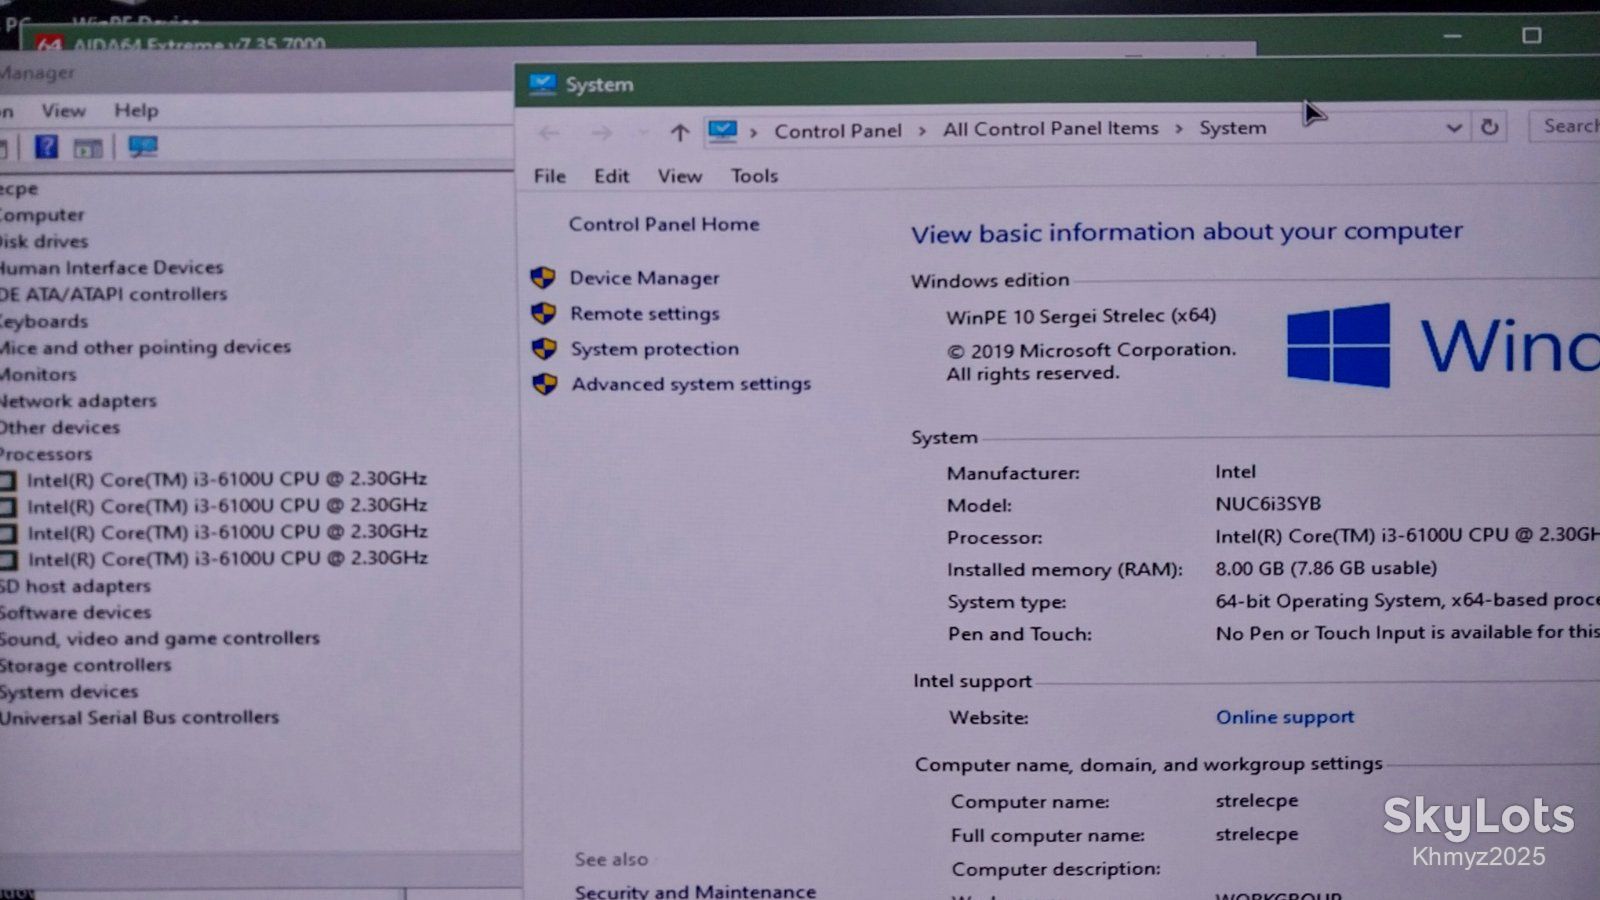1600x900 pixels.
Task: Open the Online support website link
Action: 1285,717
